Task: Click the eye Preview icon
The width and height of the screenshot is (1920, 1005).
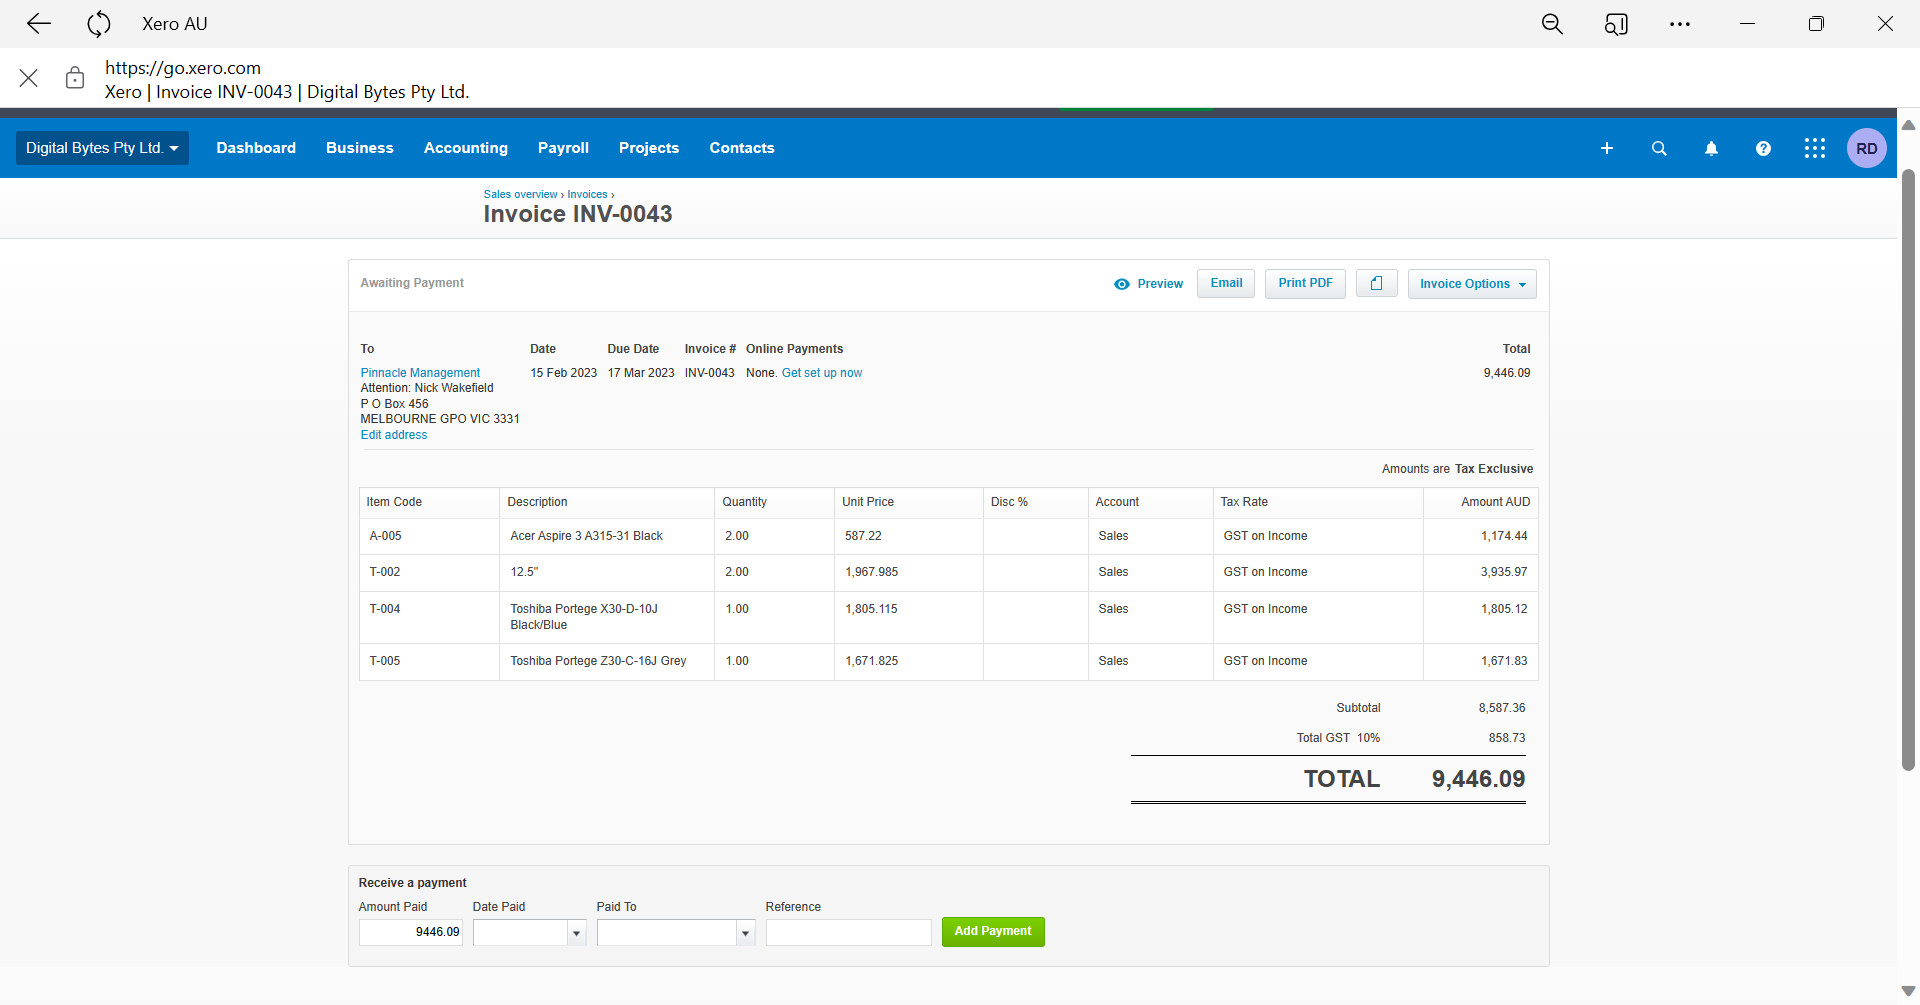Action: point(1122,284)
